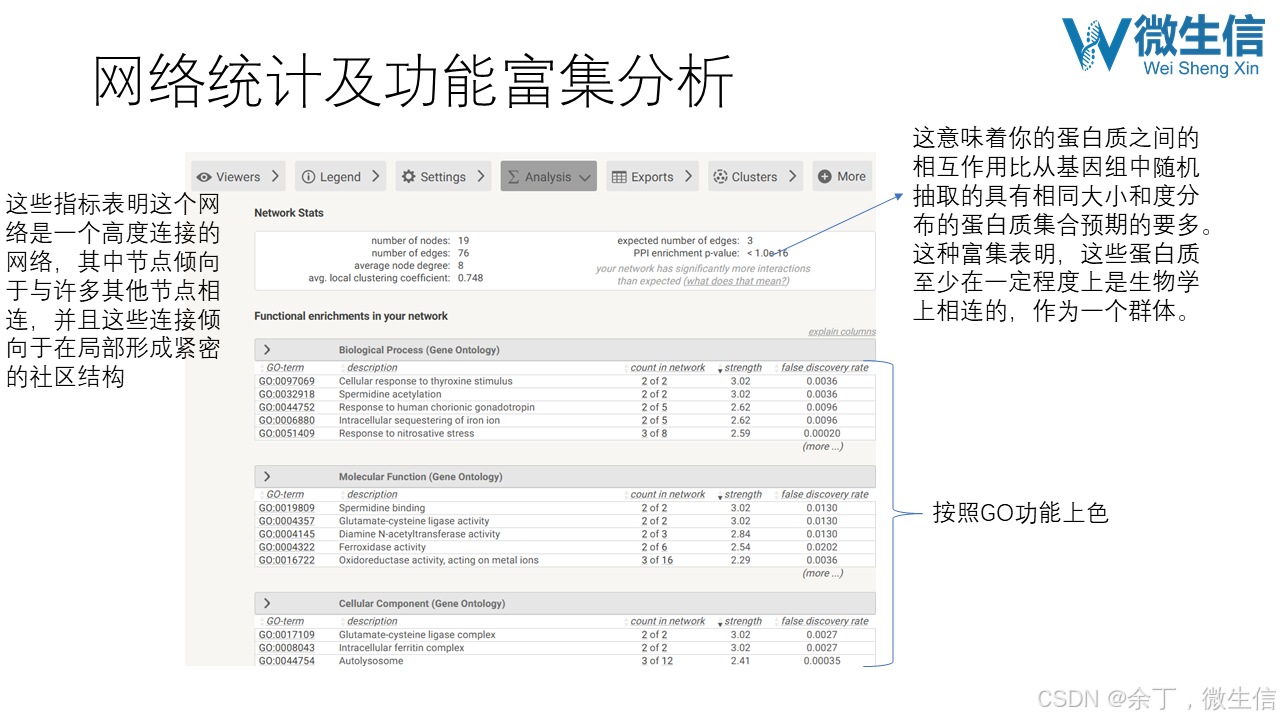Click the 'explain columns' link

click(842, 332)
